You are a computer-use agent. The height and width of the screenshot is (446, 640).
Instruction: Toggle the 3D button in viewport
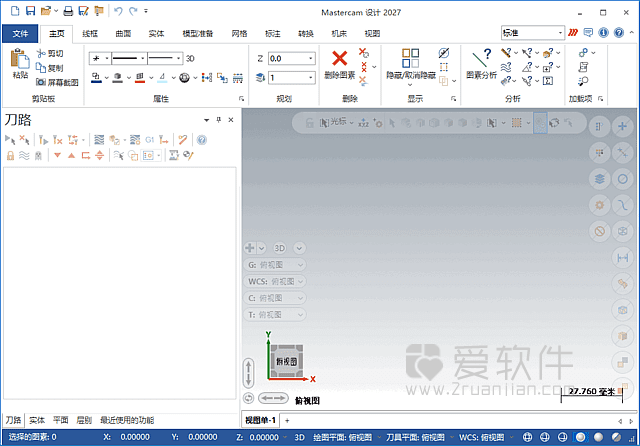pos(280,248)
